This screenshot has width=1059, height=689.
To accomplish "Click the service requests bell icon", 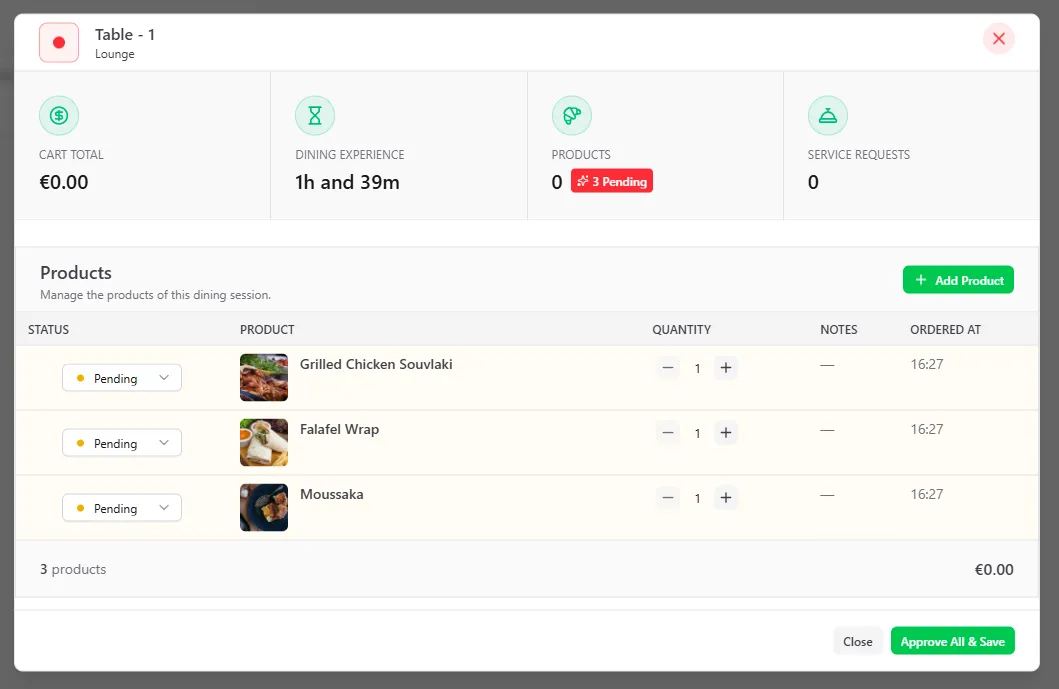I will pyautogui.click(x=828, y=116).
